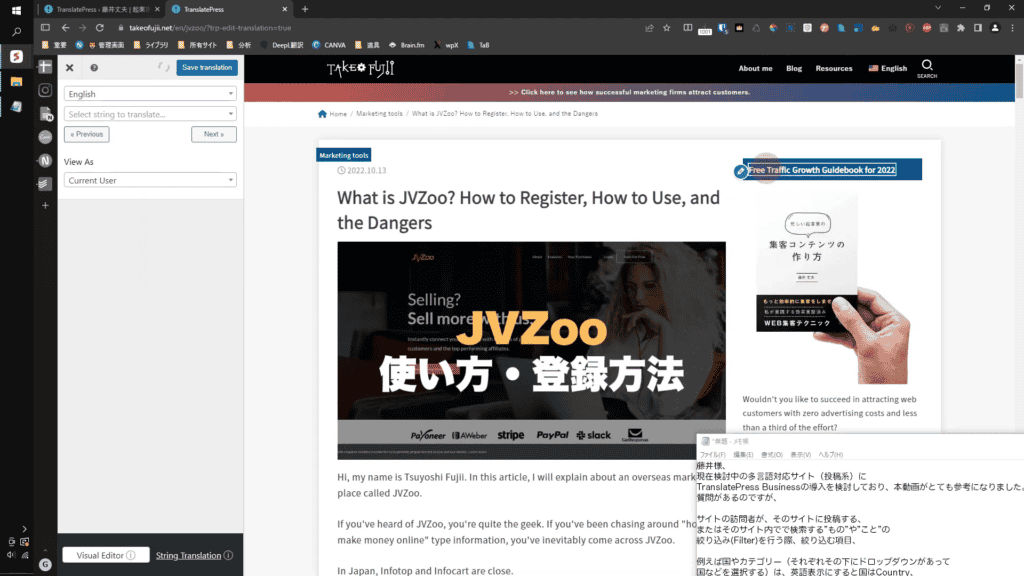1024x576 pixels.
Task: Open a new browser tab
Action: point(305,9)
